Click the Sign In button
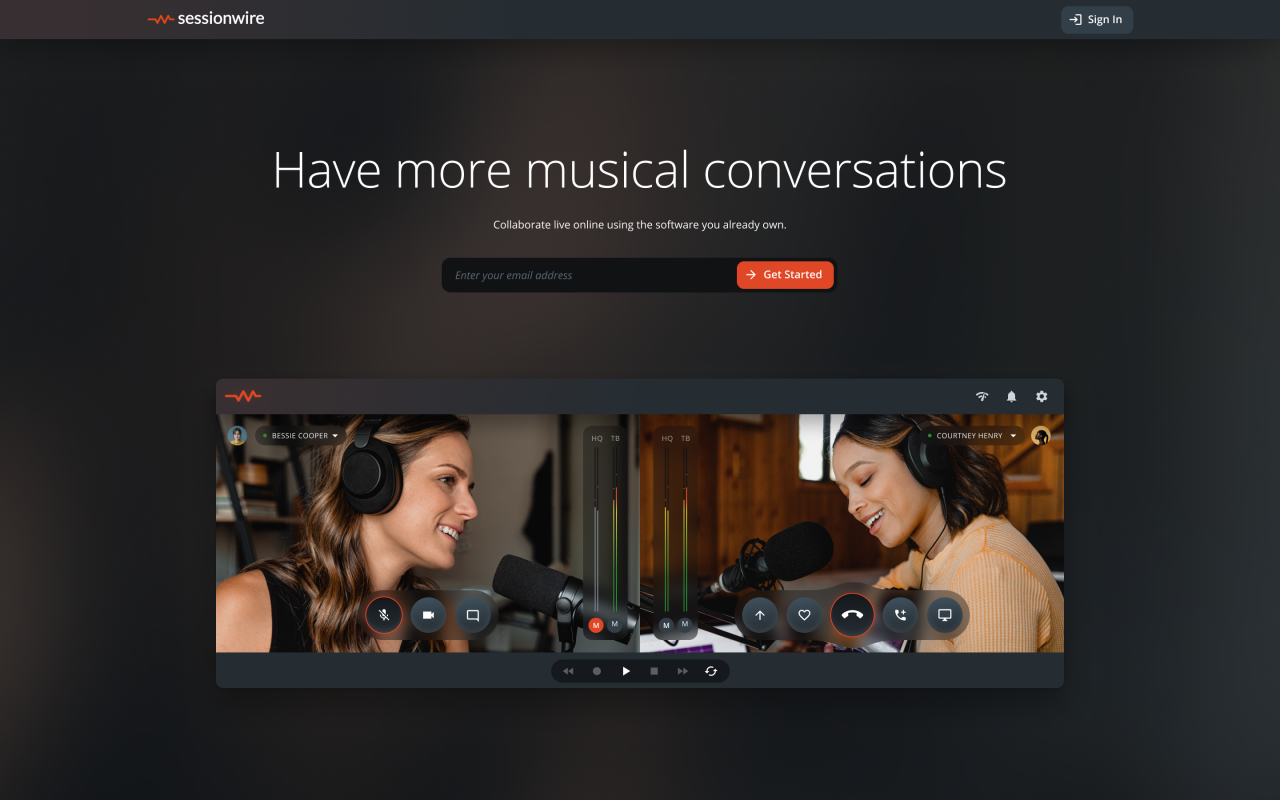 coord(1096,20)
